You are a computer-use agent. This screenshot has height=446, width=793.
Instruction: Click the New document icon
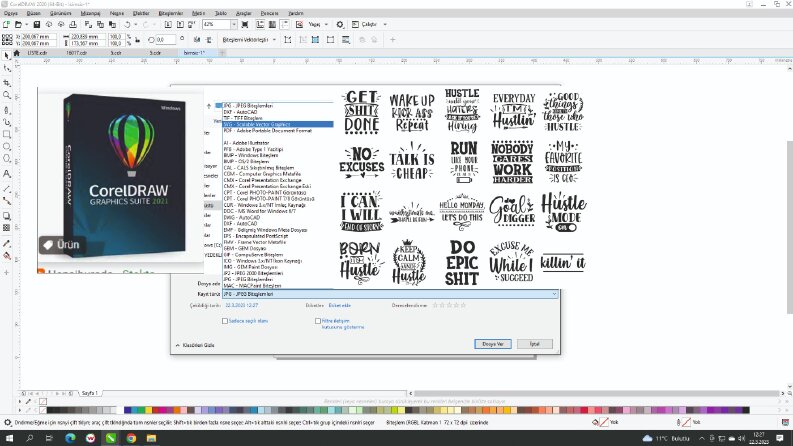click(6, 24)
